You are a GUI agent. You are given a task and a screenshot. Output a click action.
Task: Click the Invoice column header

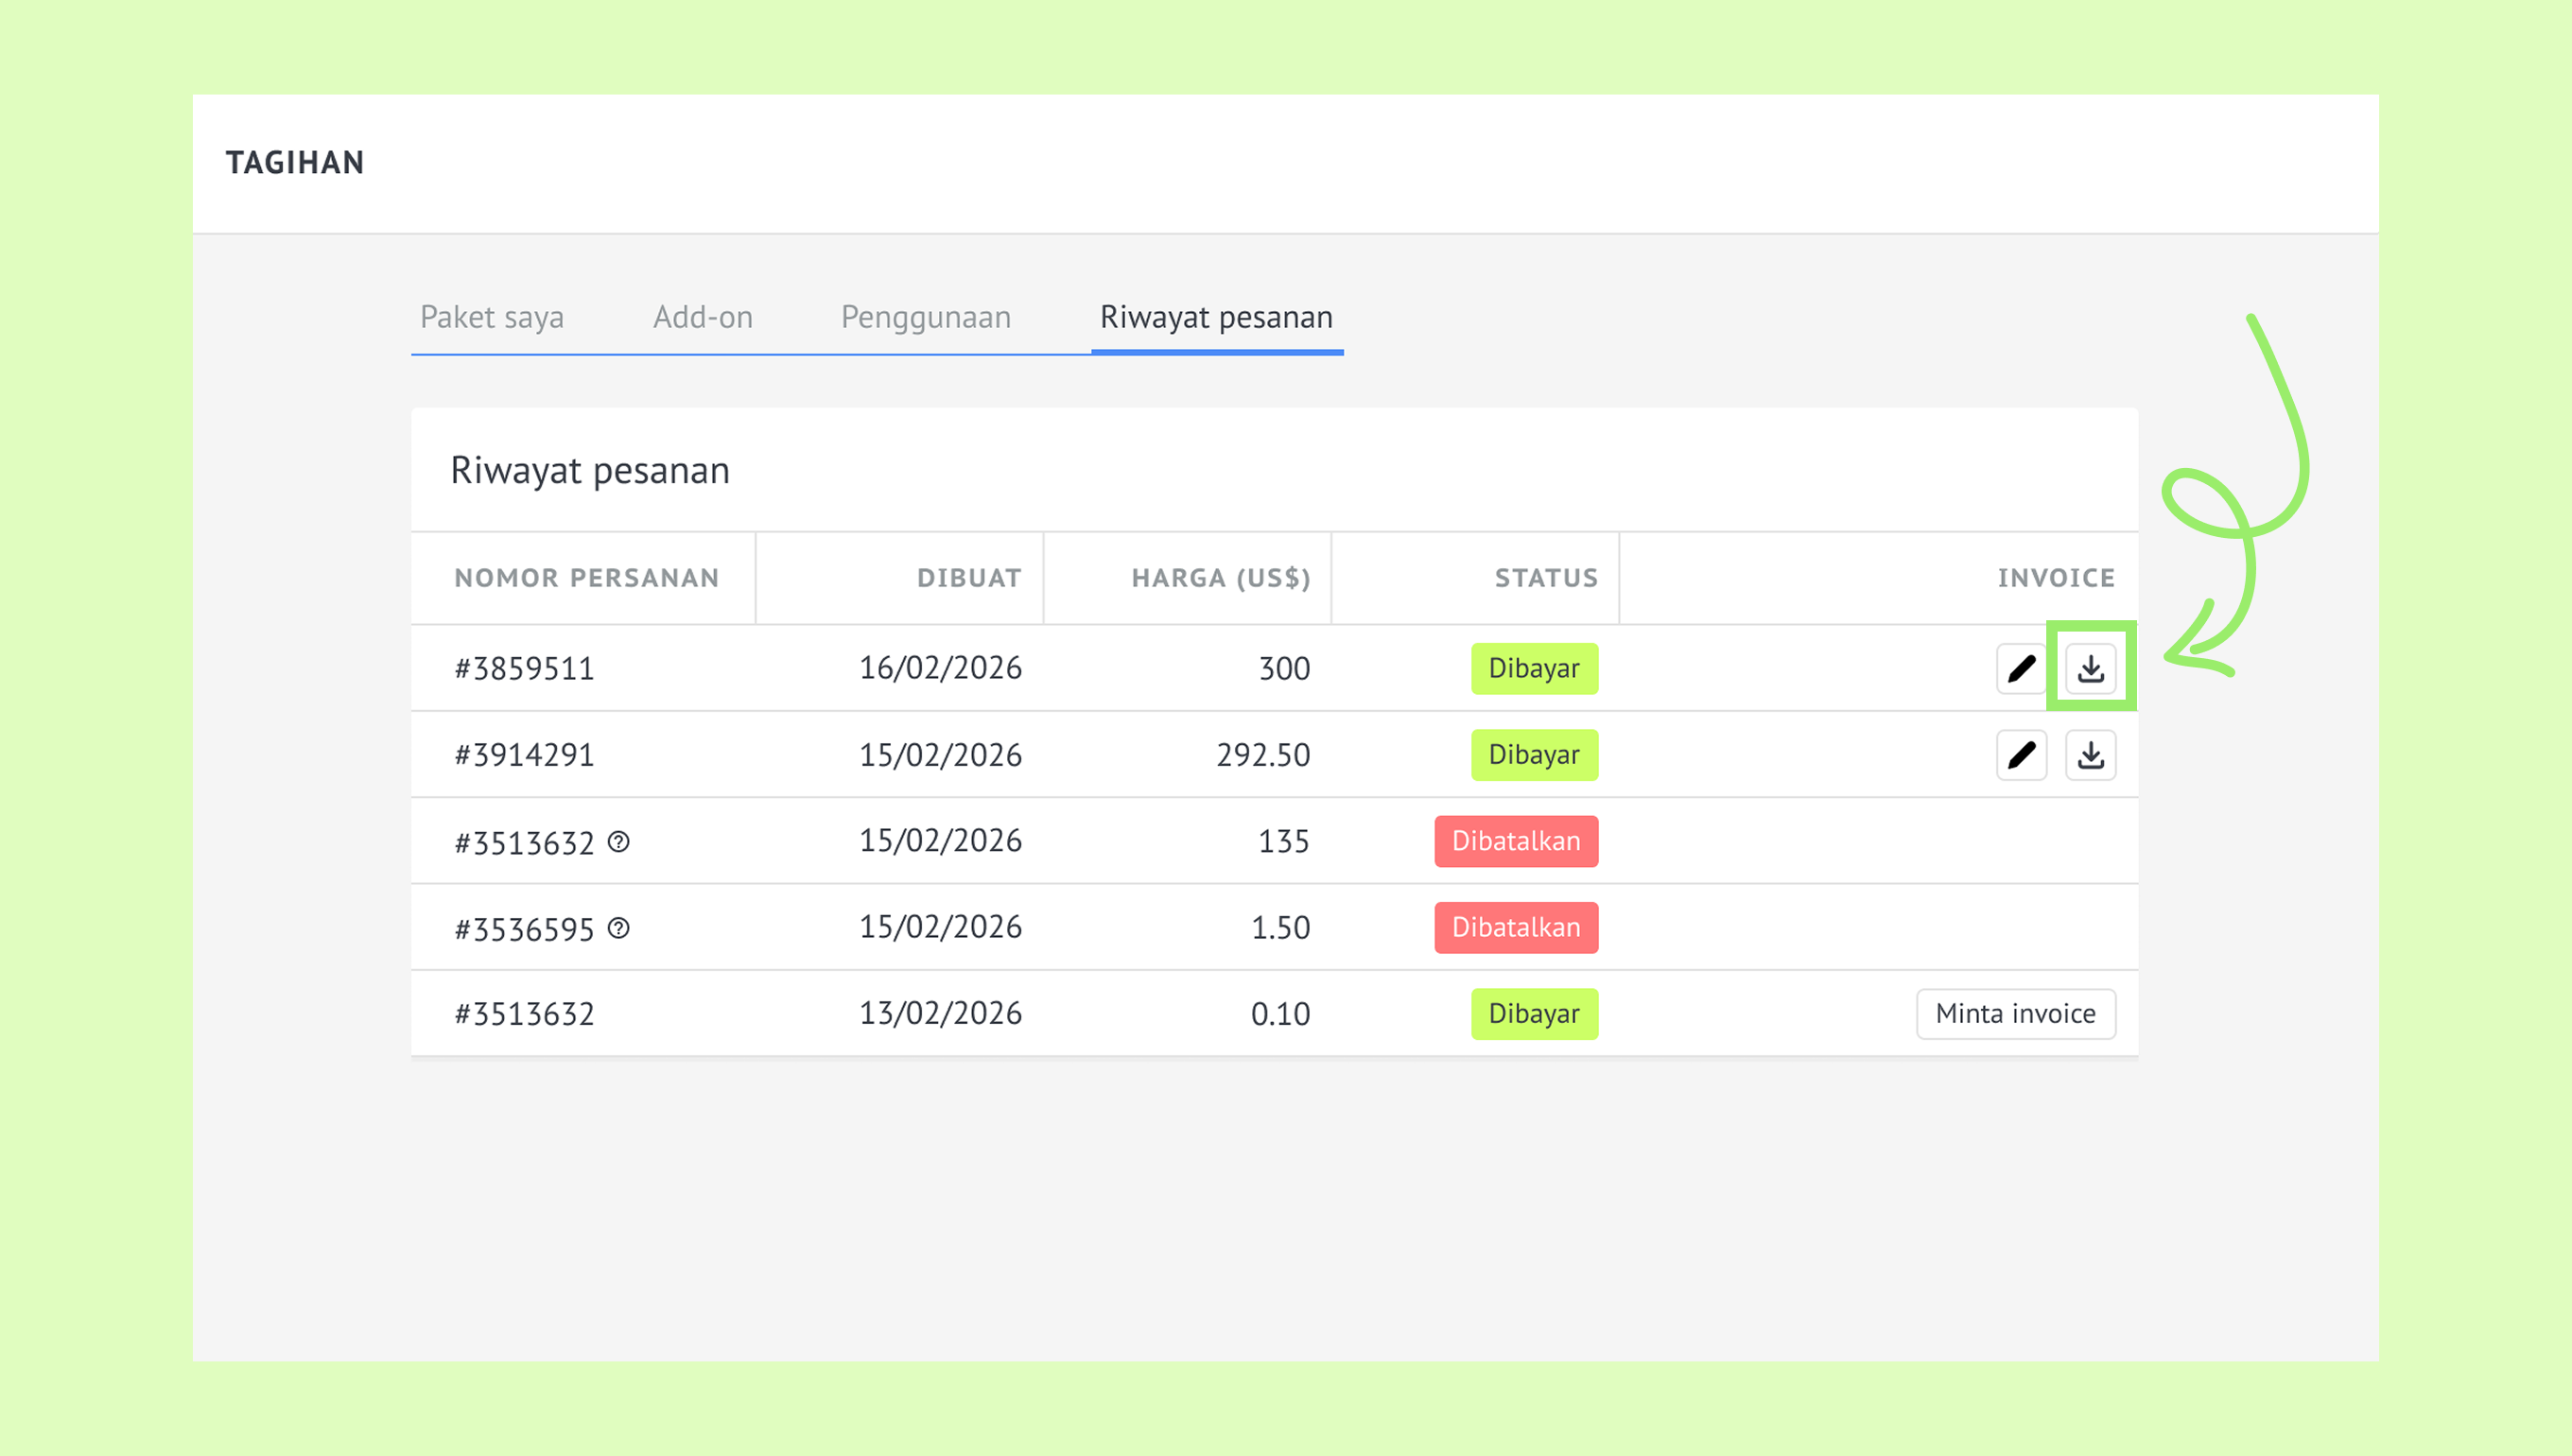pyautogui.click(x=2056, y=578)
